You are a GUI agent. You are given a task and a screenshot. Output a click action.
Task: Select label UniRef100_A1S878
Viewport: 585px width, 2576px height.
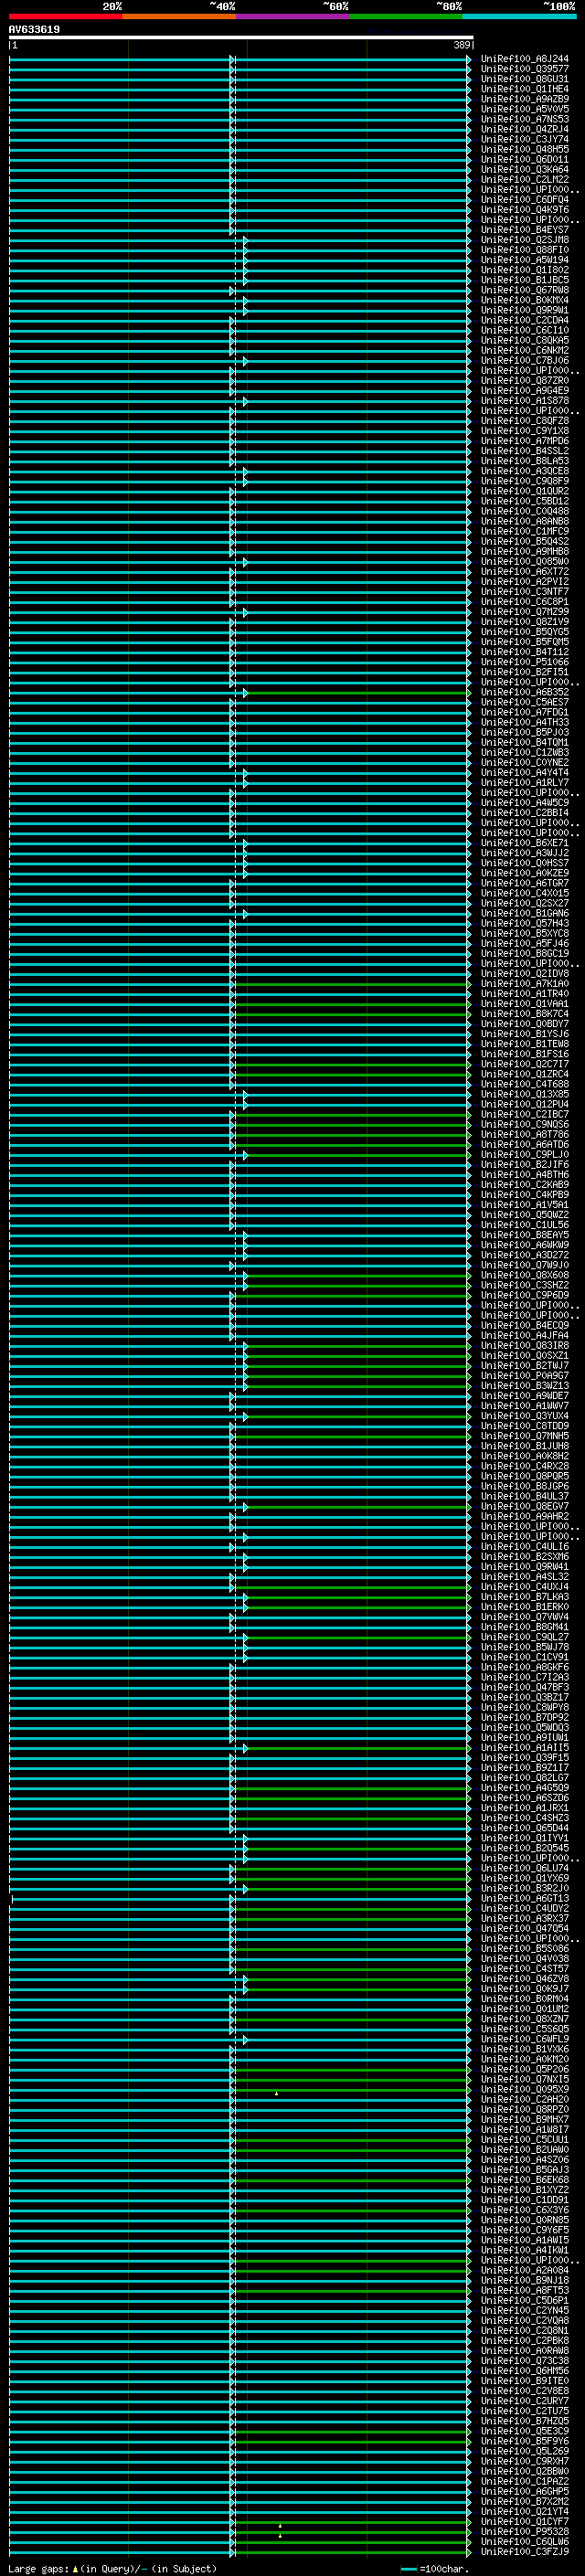525,400
